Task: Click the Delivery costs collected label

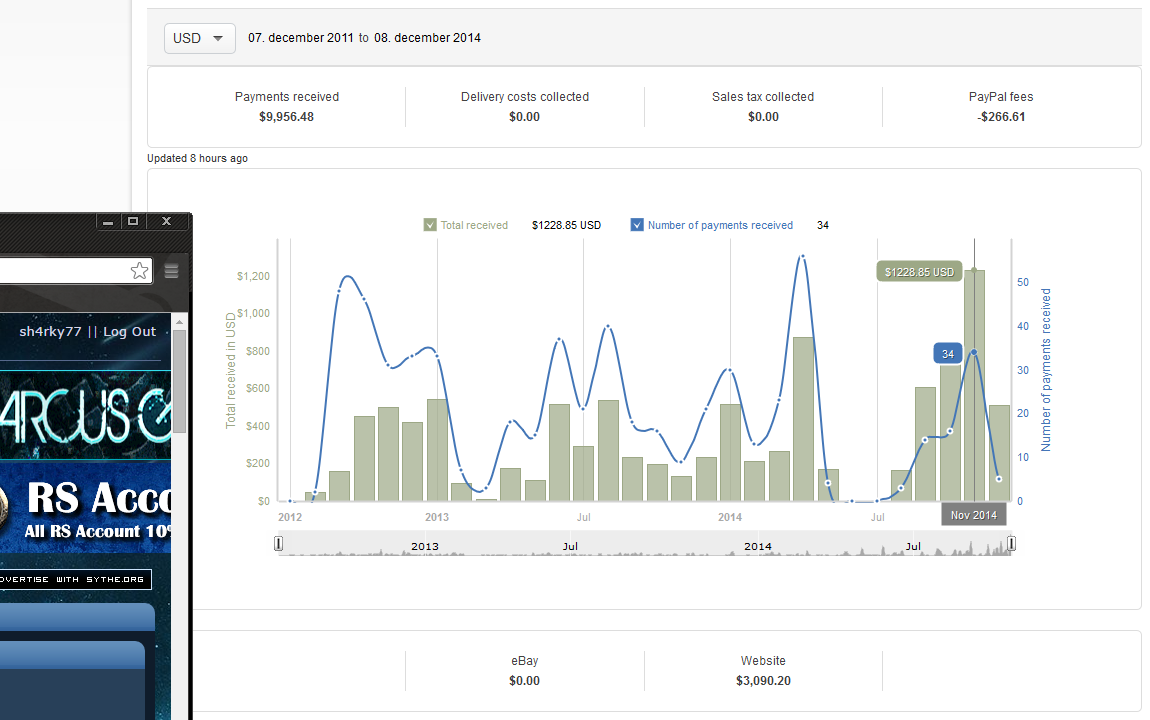Action: [524, 97]
